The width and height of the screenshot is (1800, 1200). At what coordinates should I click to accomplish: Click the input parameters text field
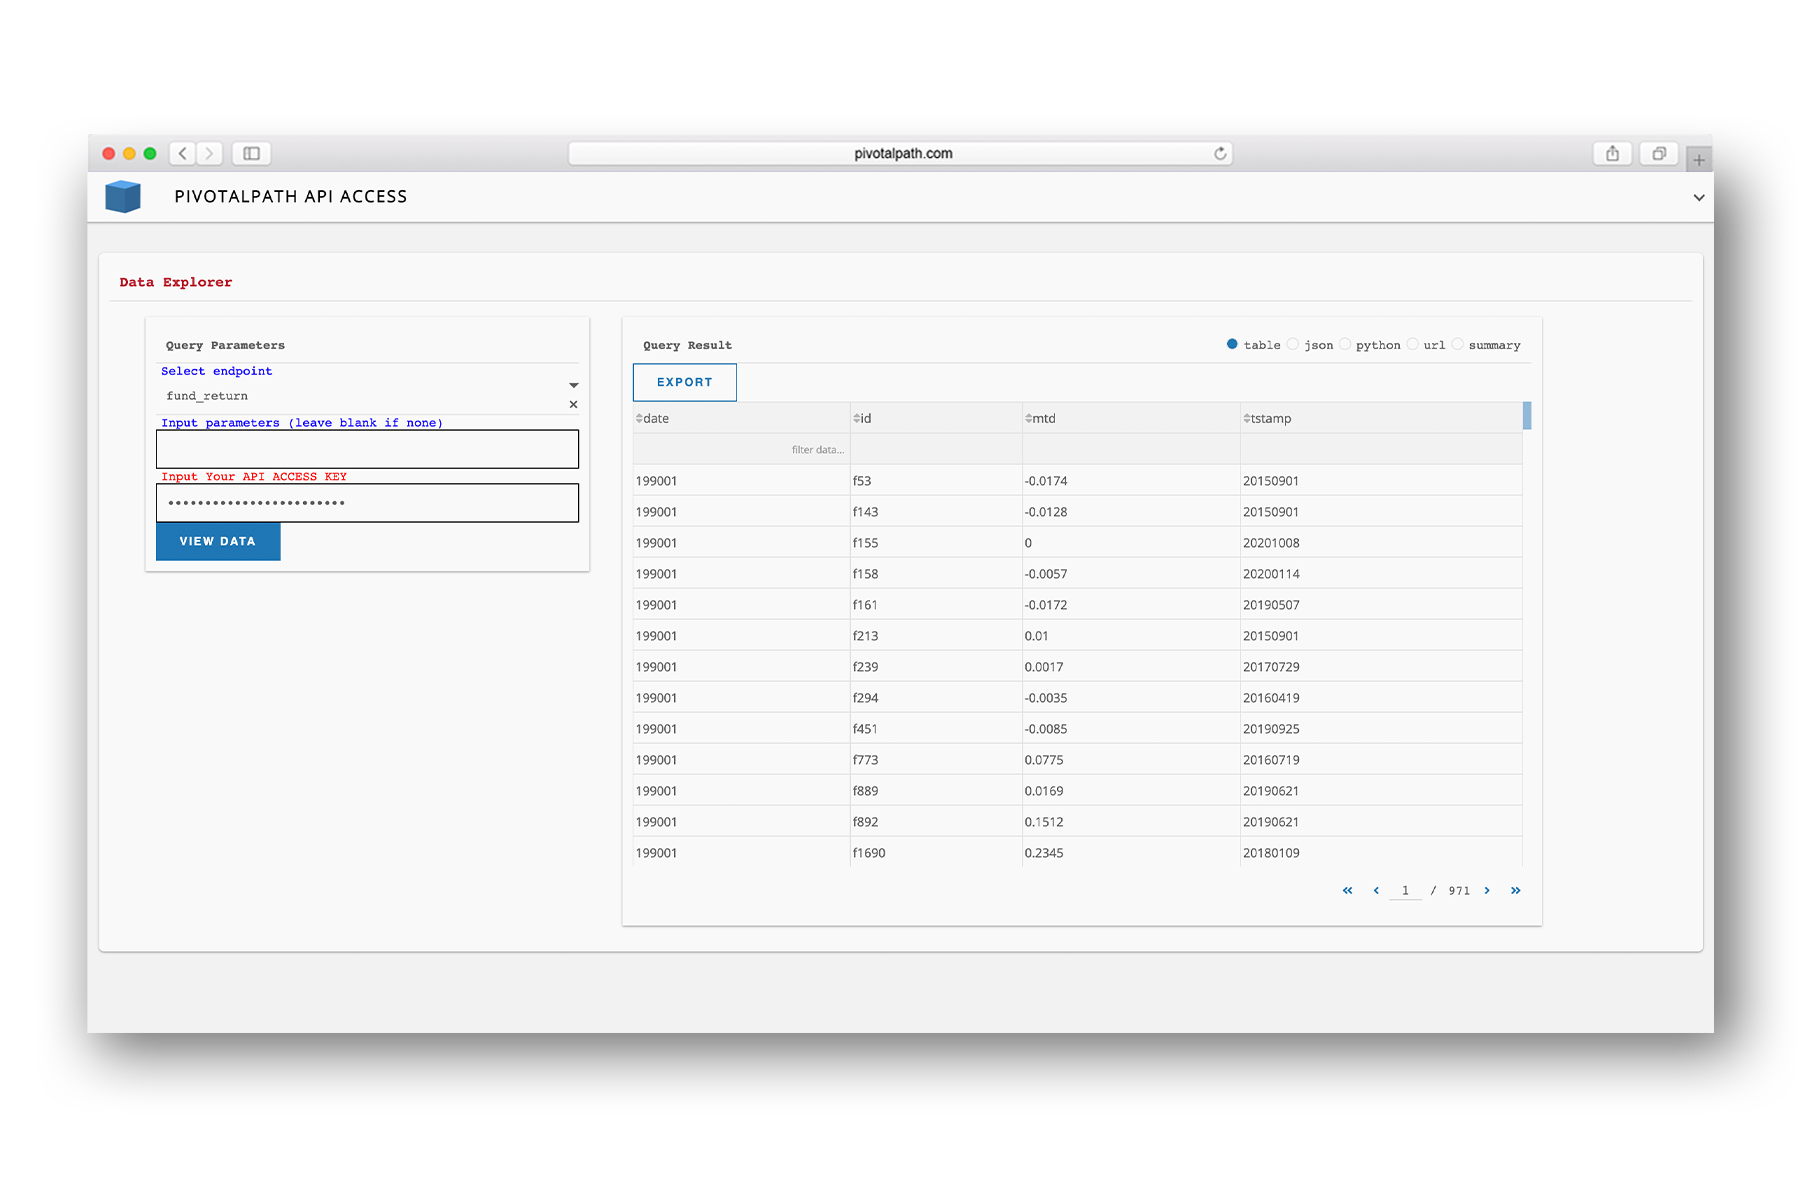point(367,449)
